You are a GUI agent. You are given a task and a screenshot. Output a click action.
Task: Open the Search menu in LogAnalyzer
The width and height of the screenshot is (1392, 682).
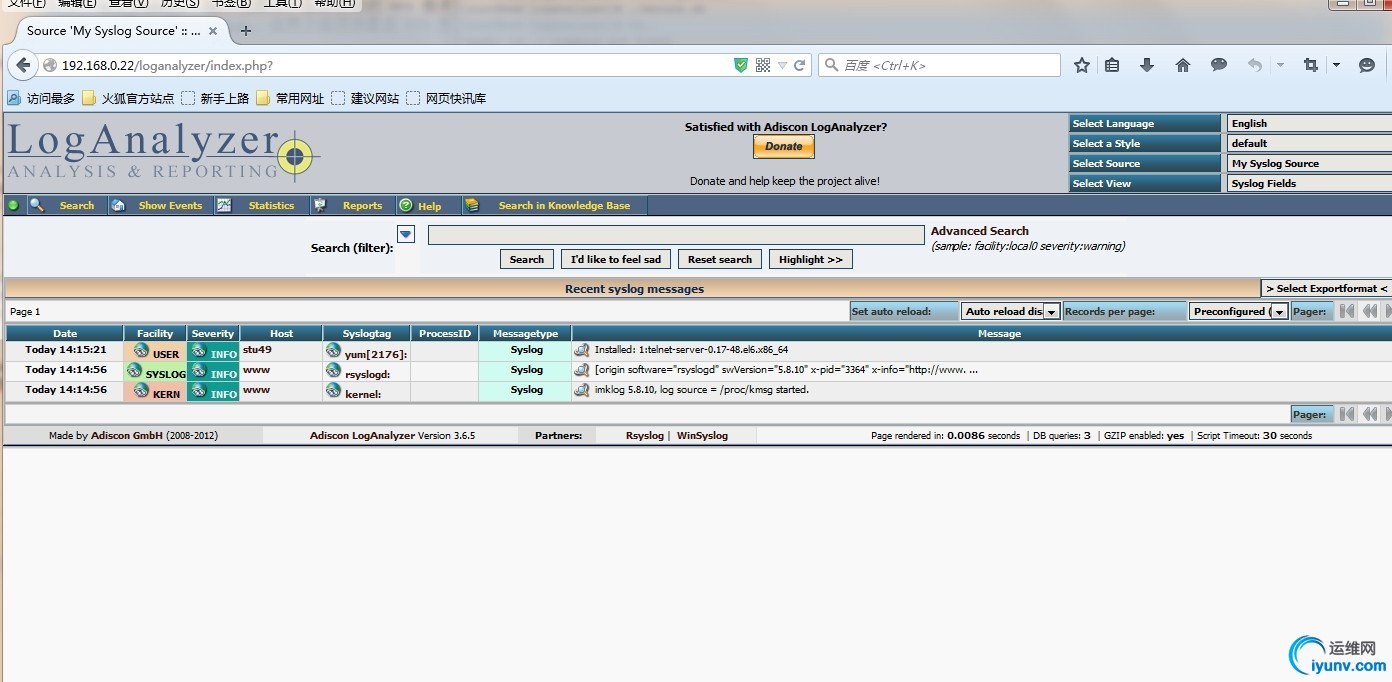77,206
